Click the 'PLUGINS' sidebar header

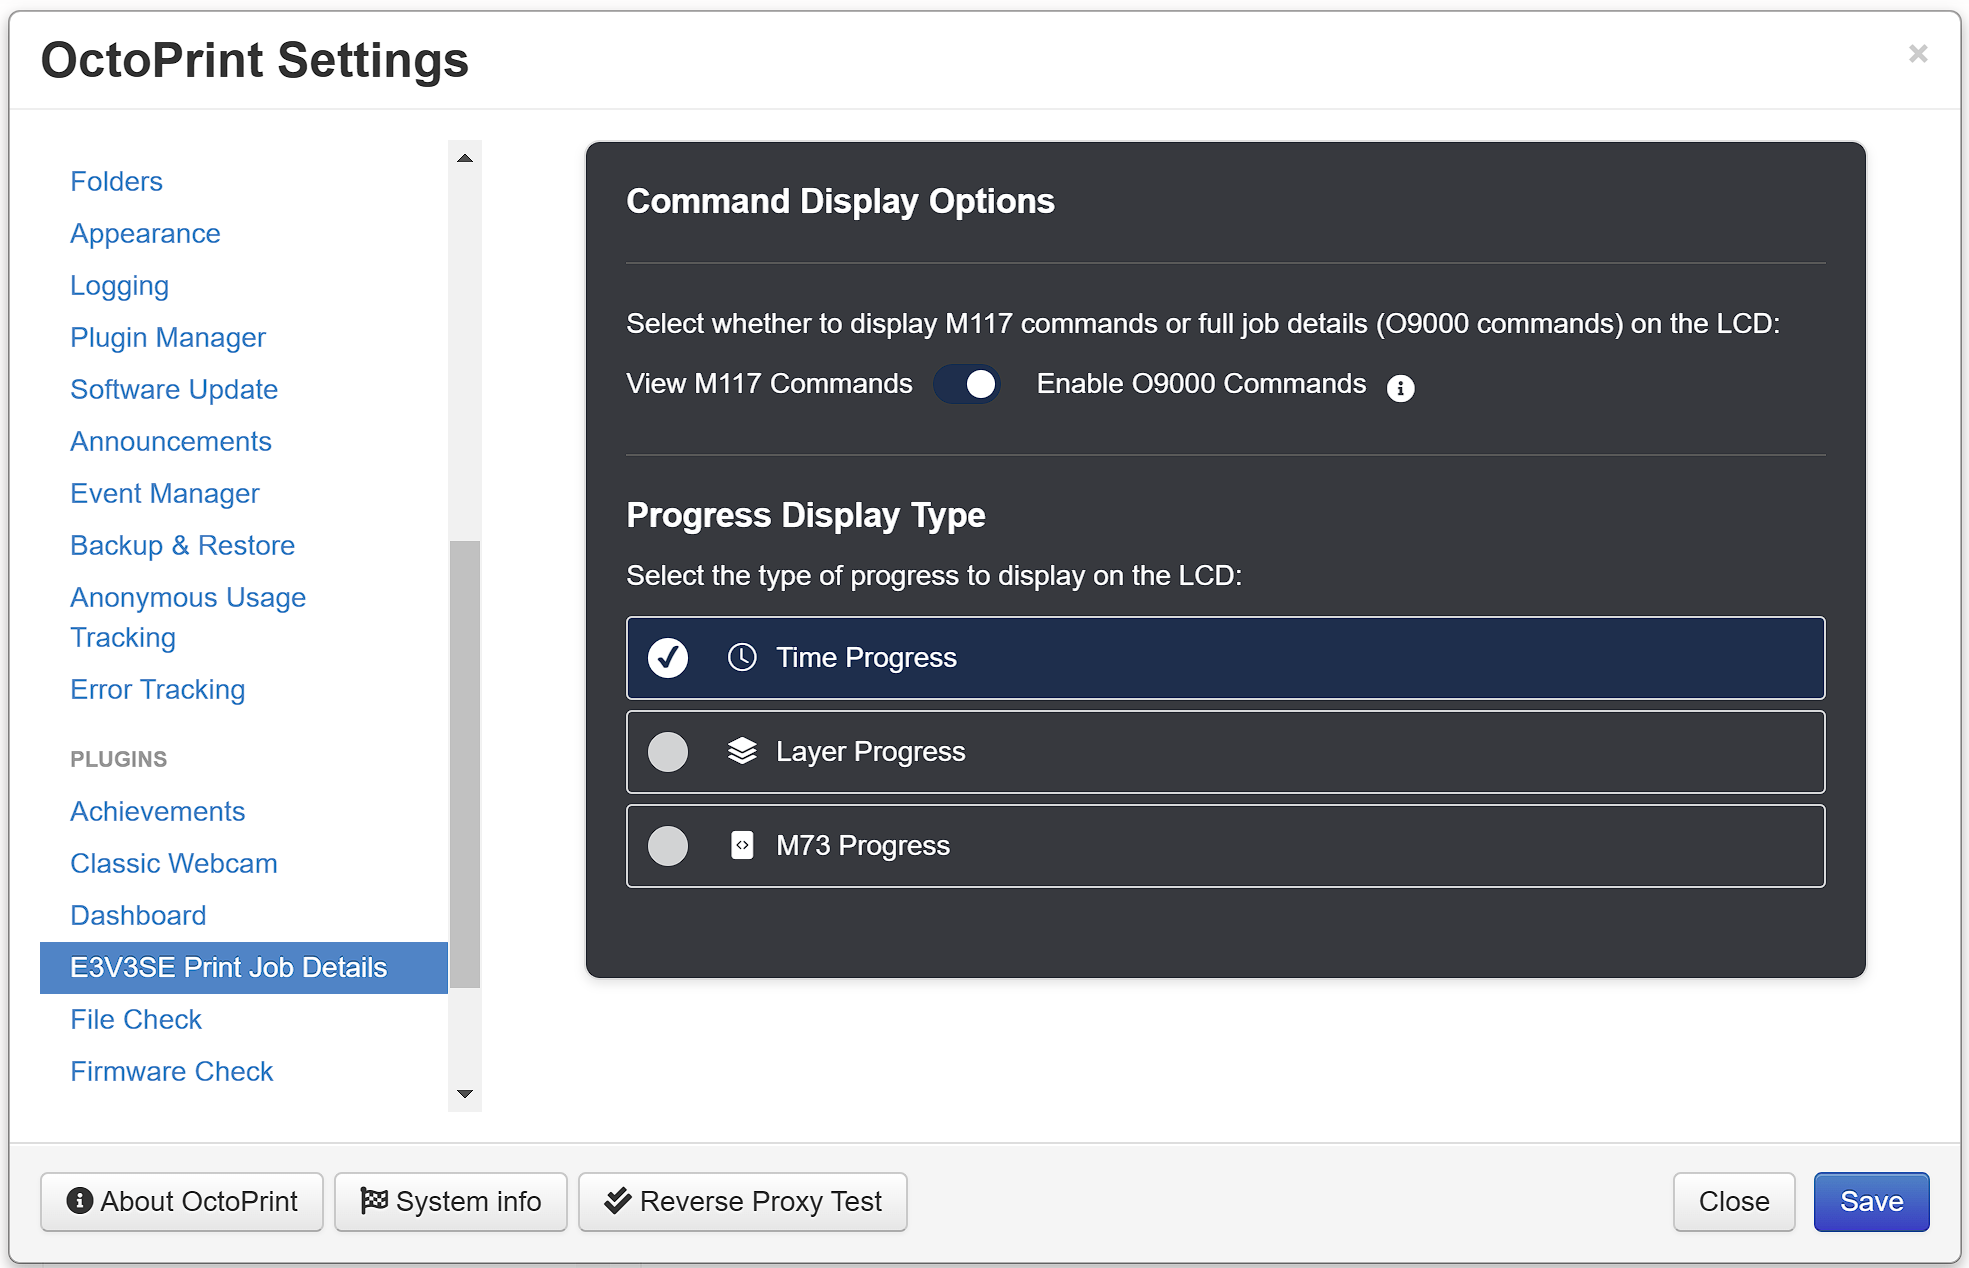pos(119,759)
